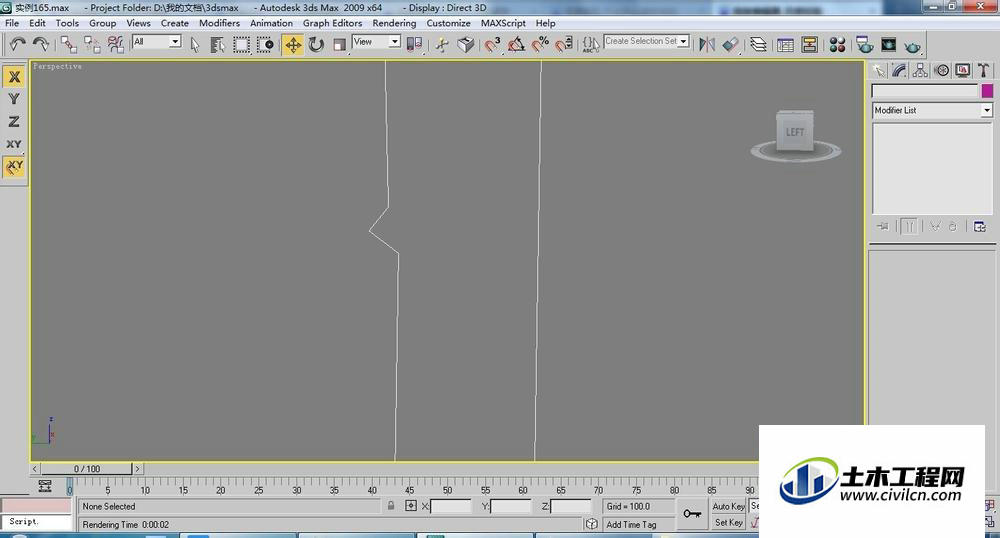Click the object name input field

[x=925, y=91]
